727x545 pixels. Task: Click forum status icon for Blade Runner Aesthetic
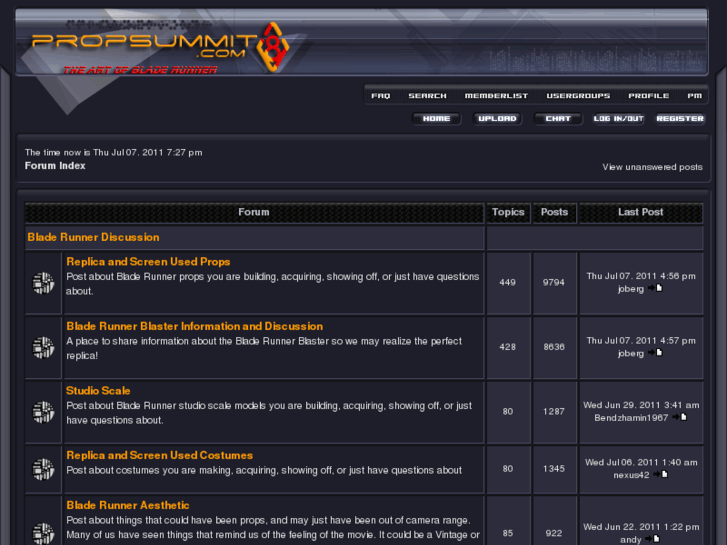click(x=43, y=533)
